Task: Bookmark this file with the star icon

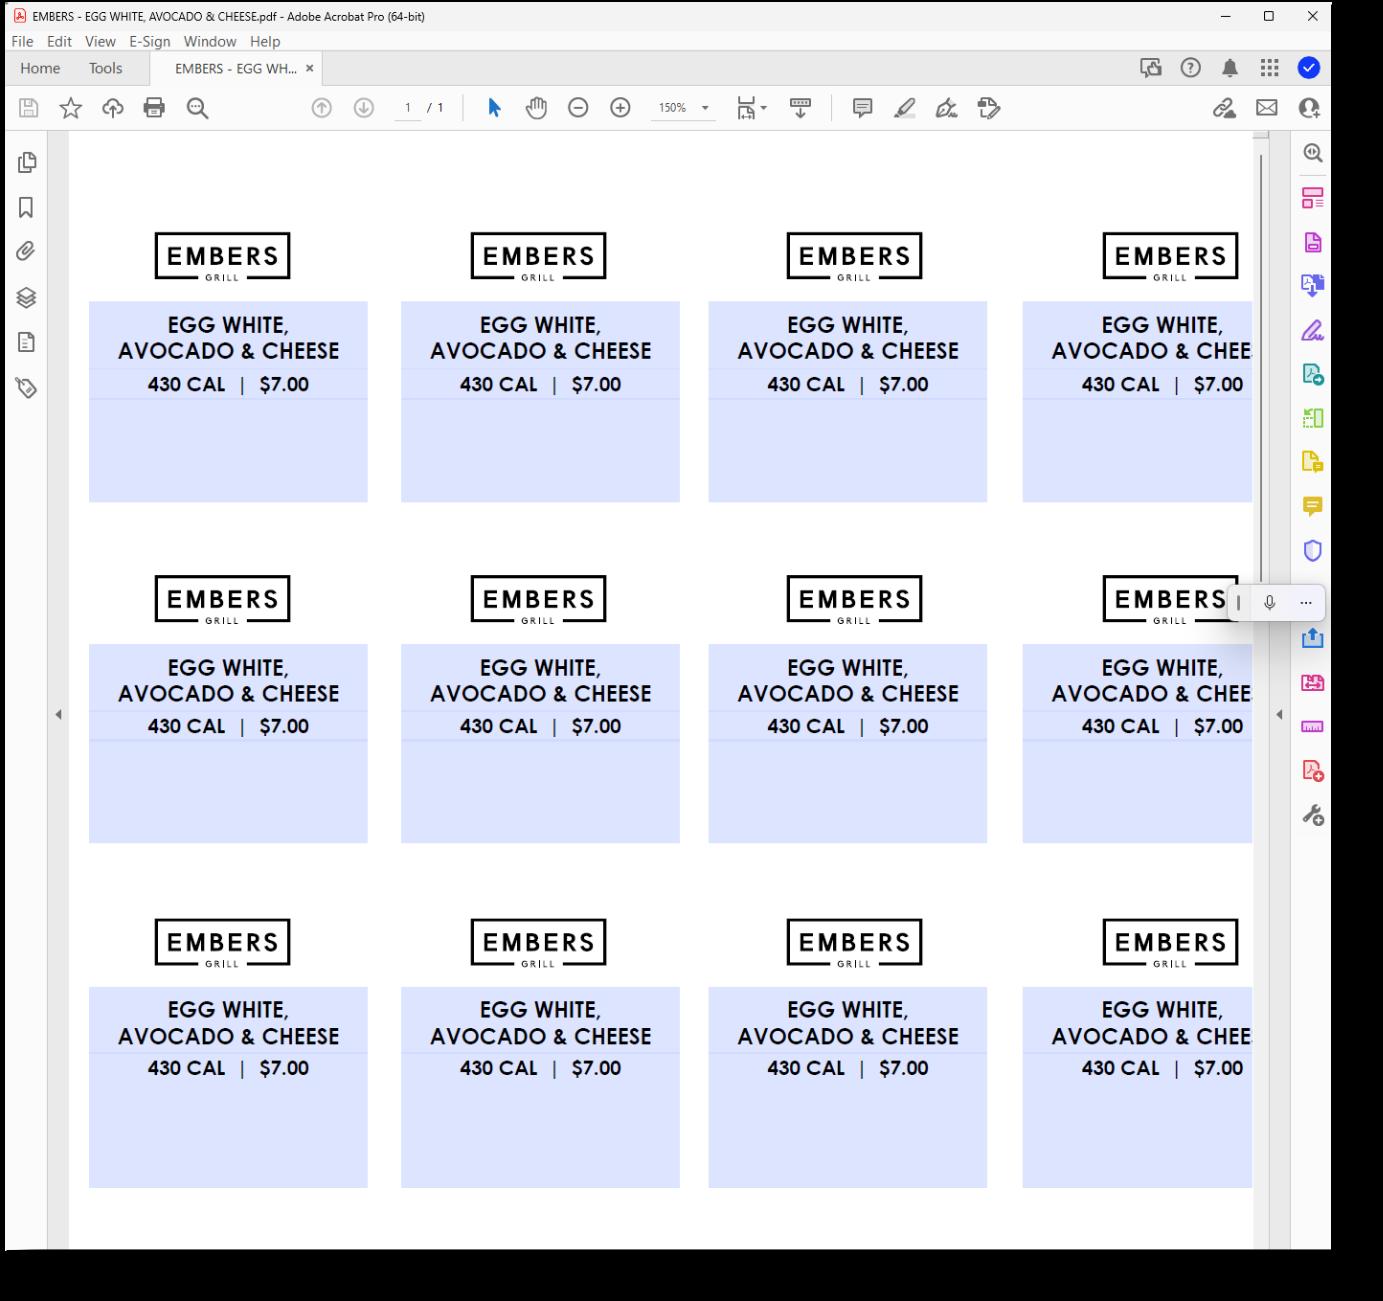Action: (70, 108)
